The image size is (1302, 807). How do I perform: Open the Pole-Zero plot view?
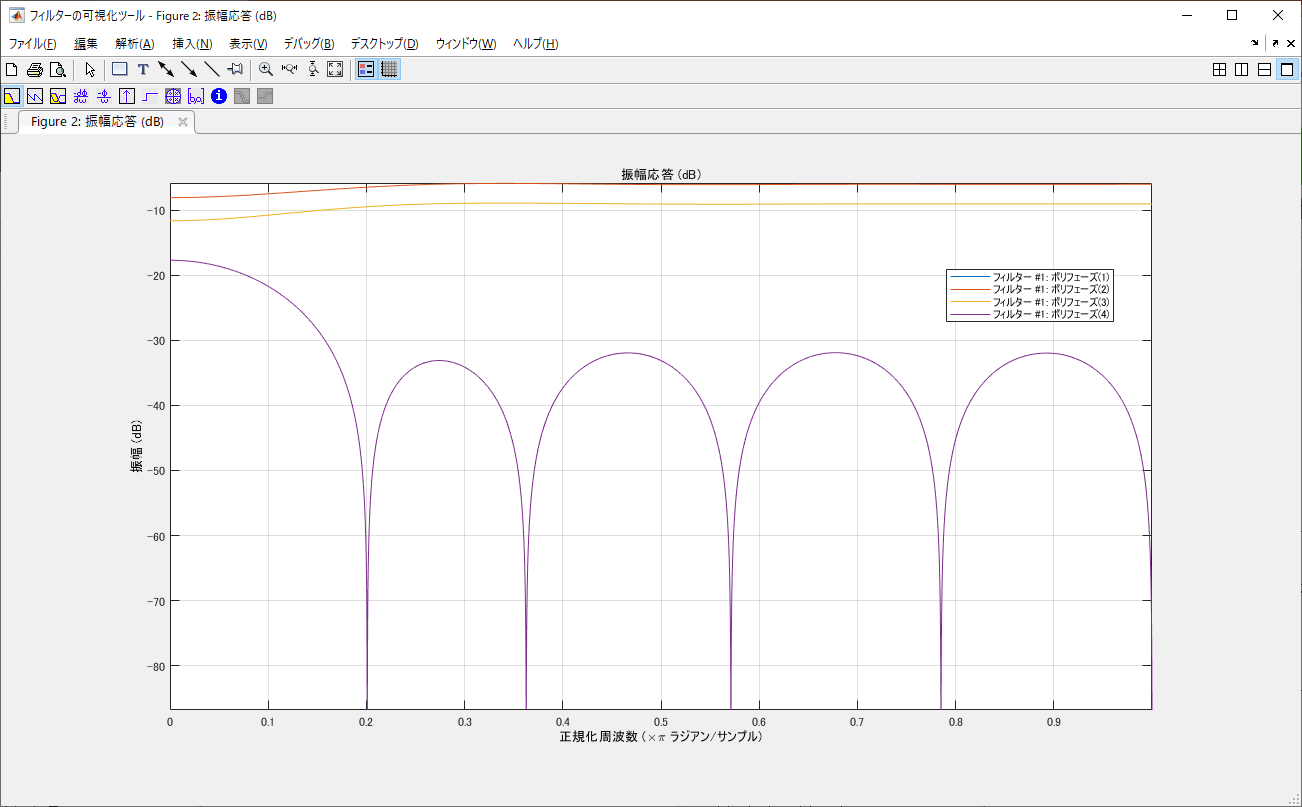pos(173,96)
